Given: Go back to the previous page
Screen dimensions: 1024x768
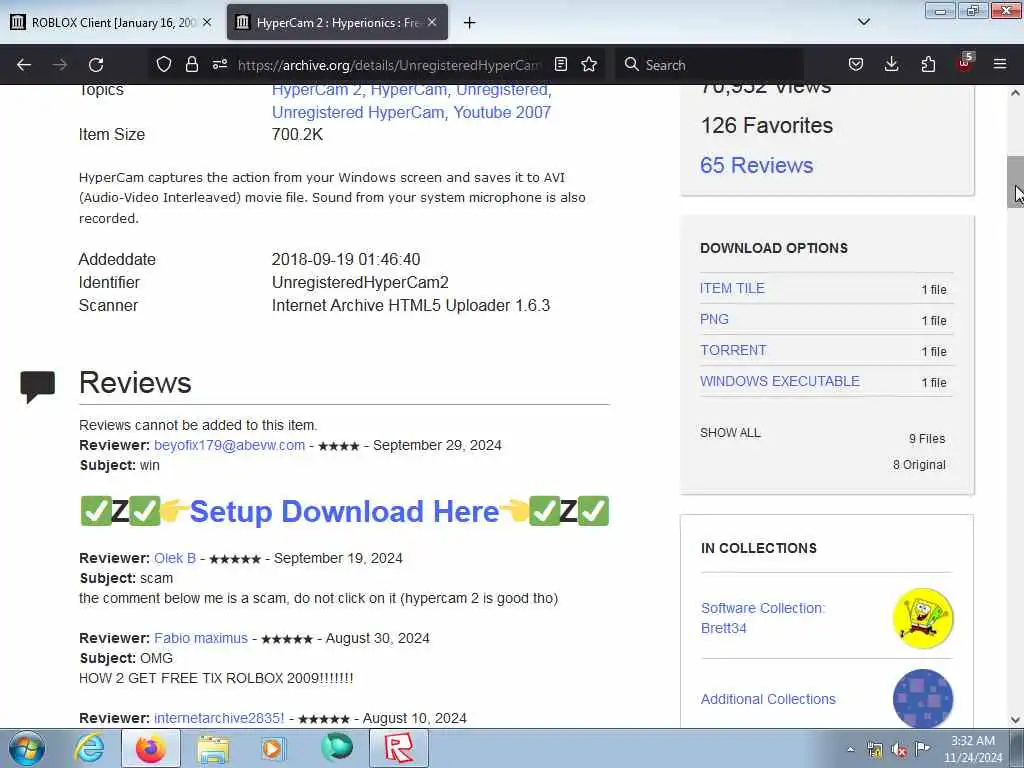Looking at the screenshot, I should [24, 65].
